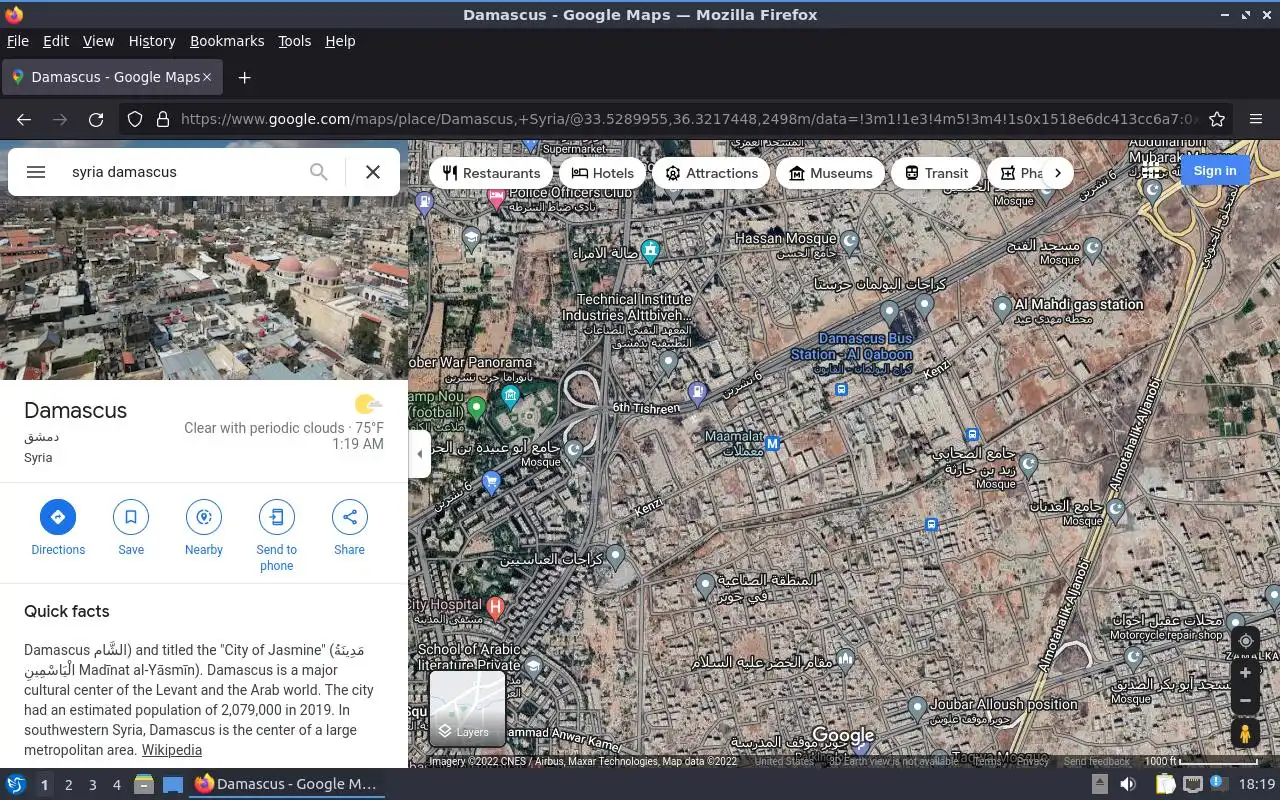The height and width of the screenshot is (800, 1280).
Task: Clear the search with the X icon
Action: (373, 172)
